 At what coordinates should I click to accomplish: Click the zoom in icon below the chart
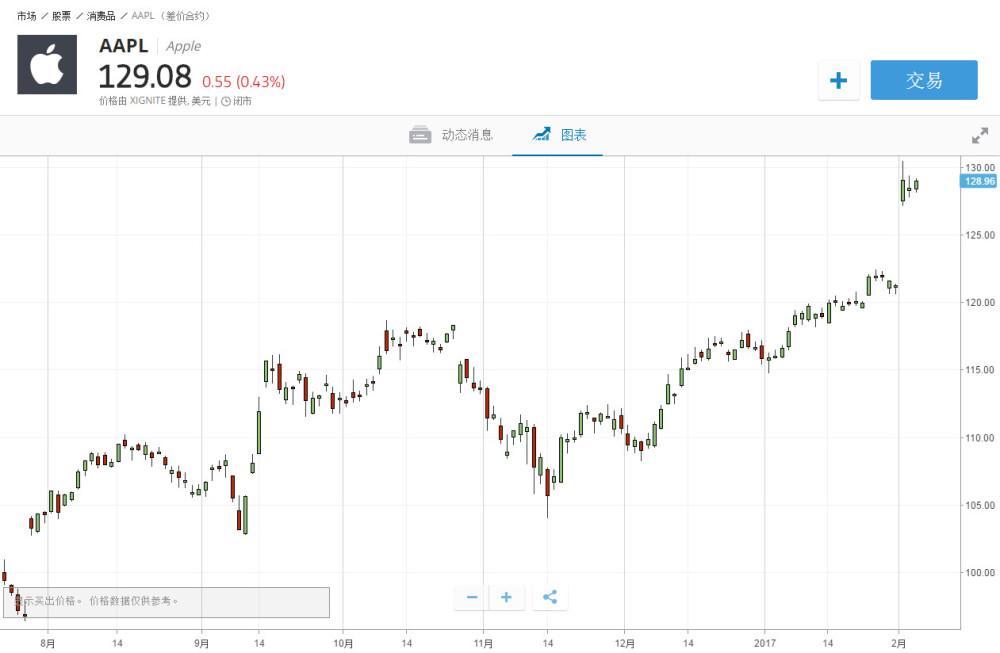click(506, 597)
